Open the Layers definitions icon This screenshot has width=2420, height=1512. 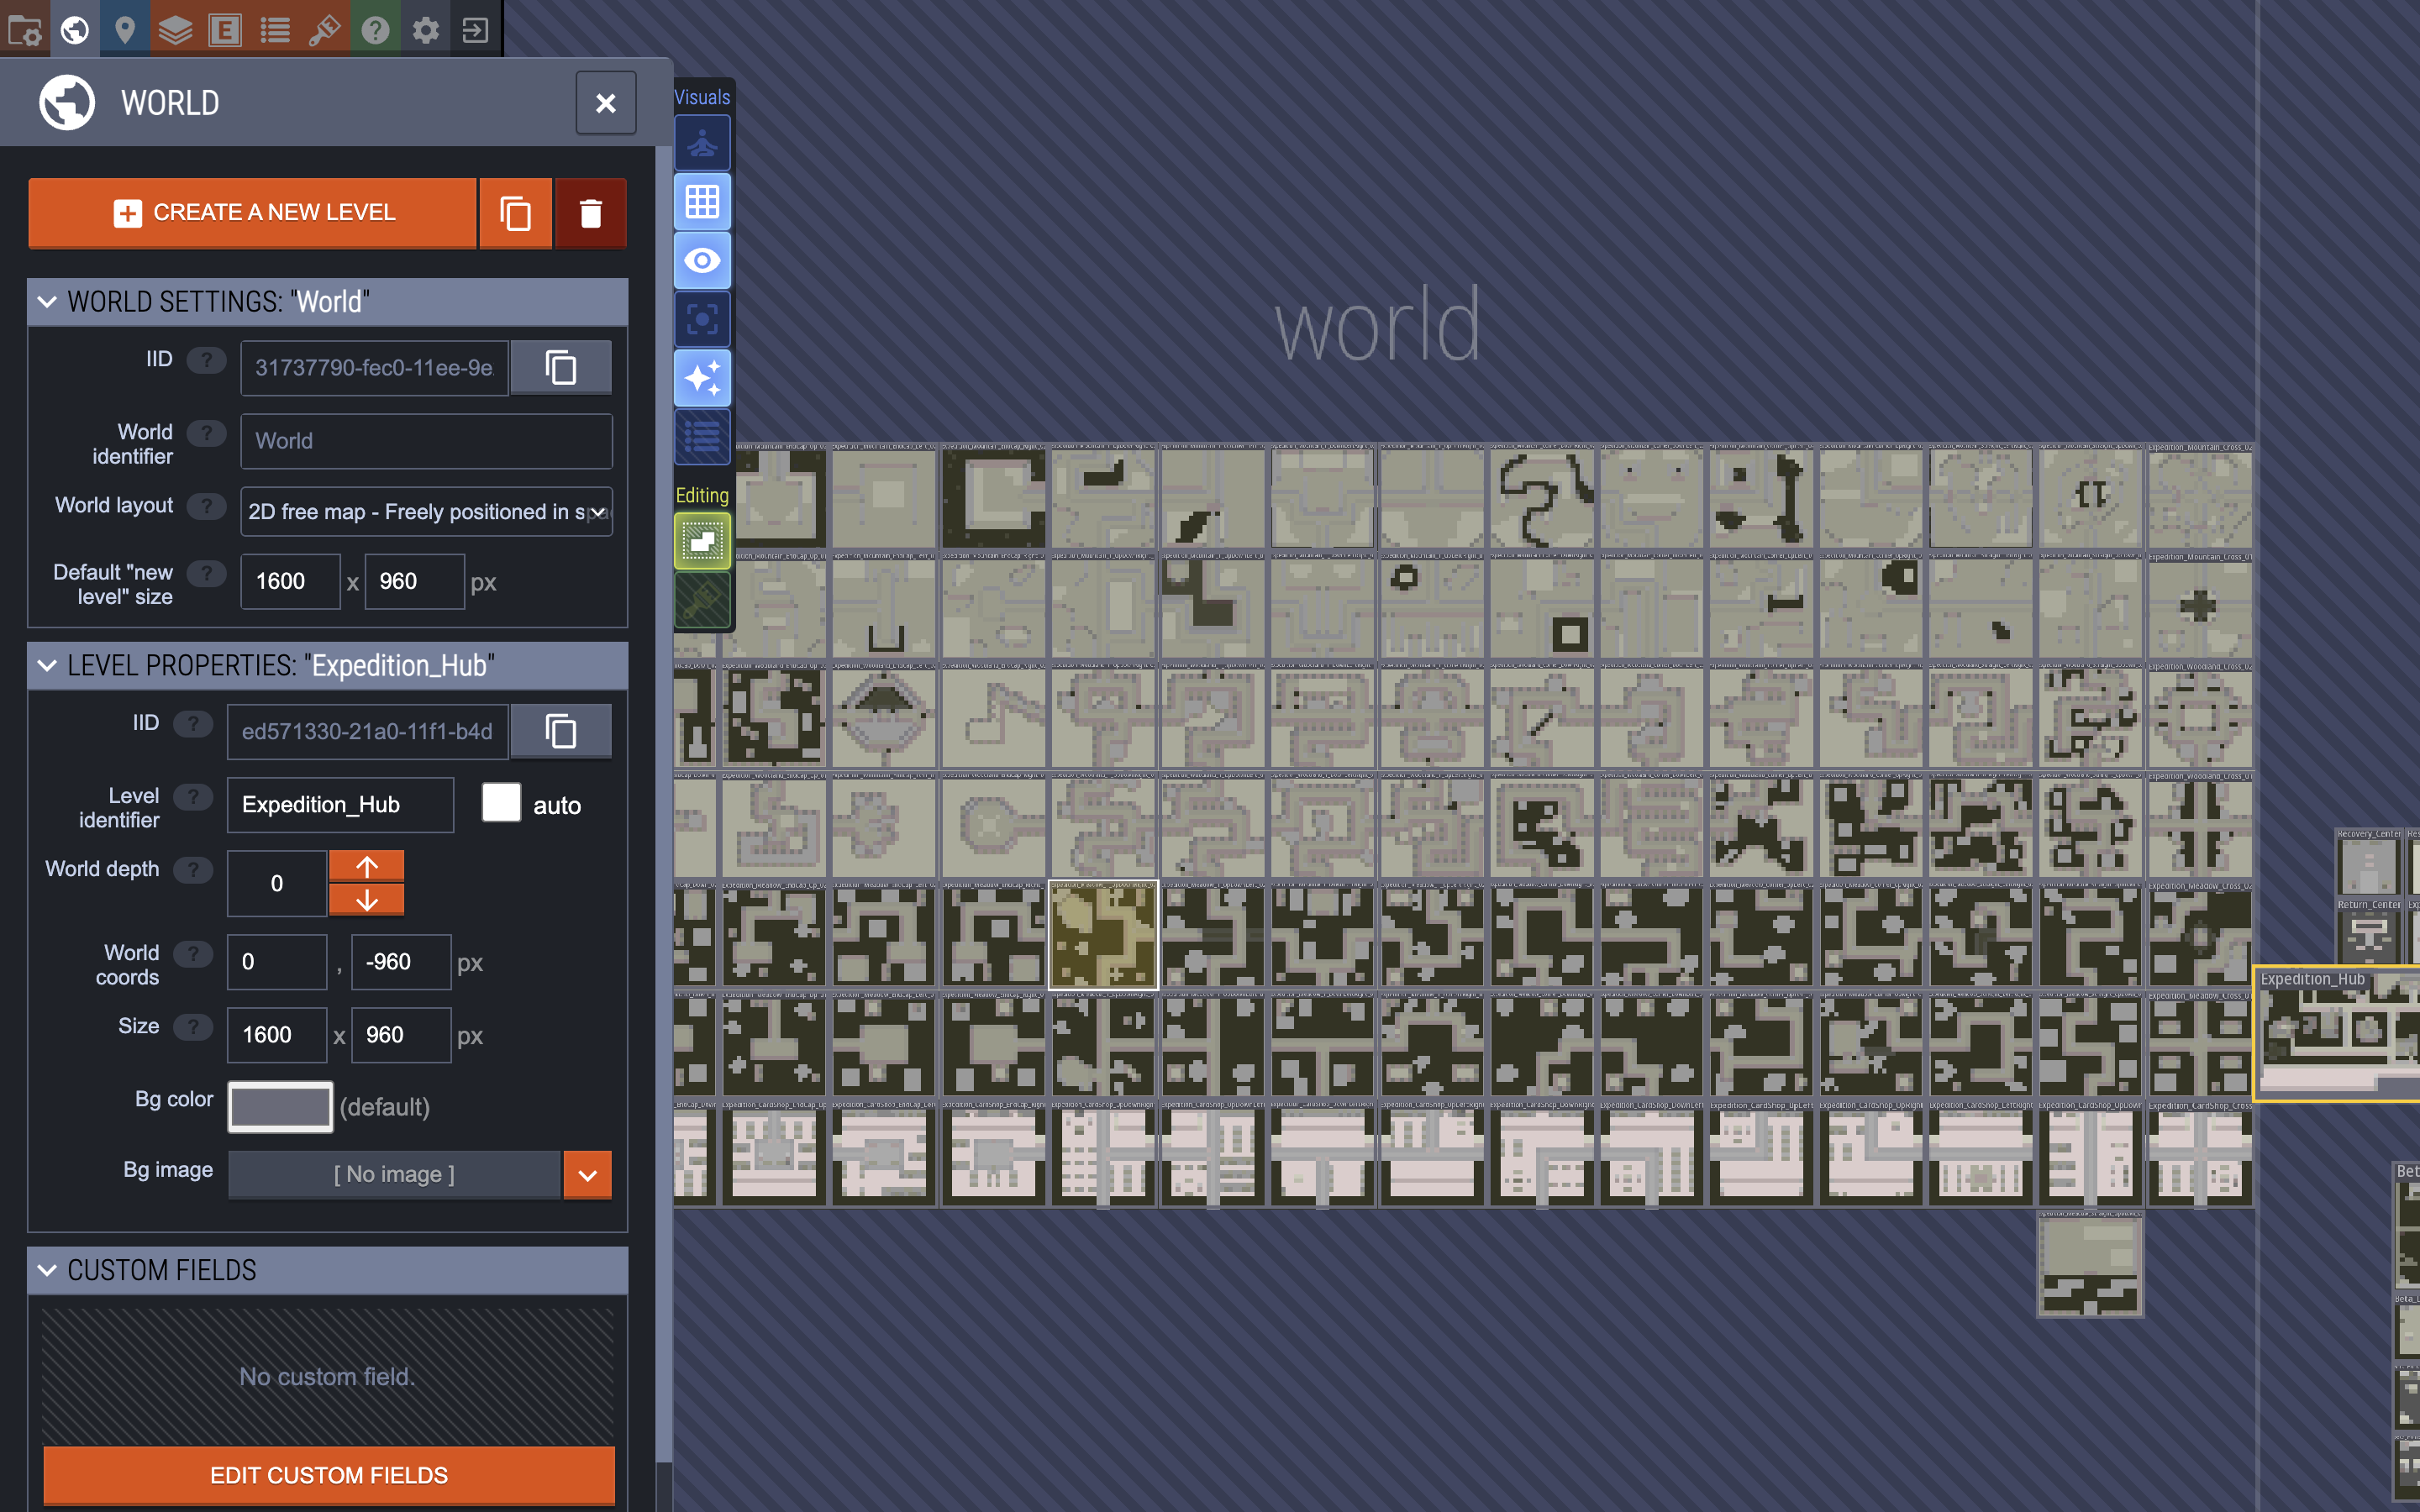tap(175, 29)
